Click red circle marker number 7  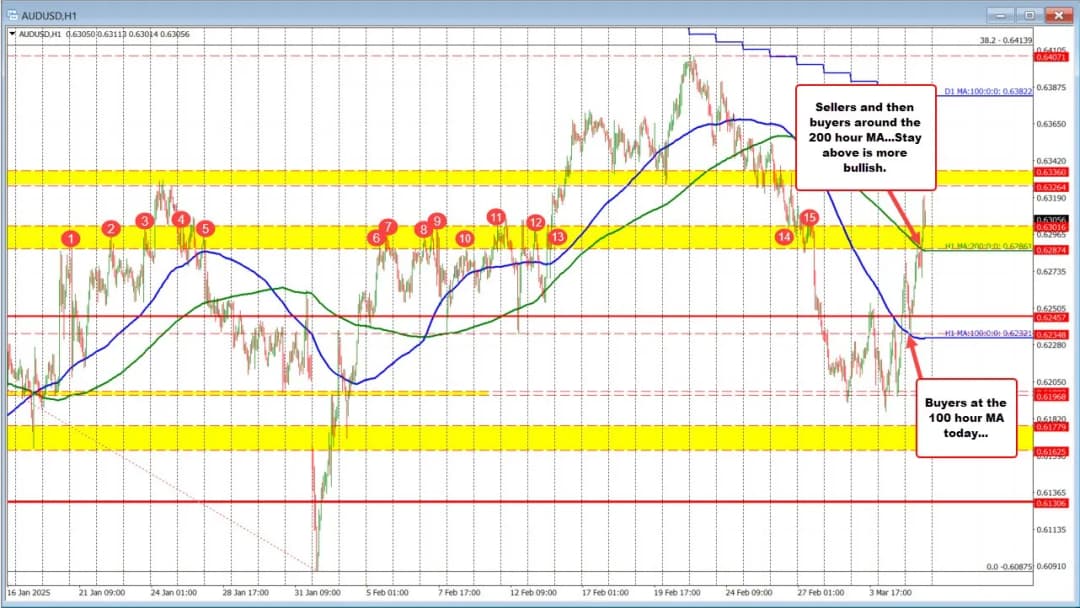click(388, 227)
